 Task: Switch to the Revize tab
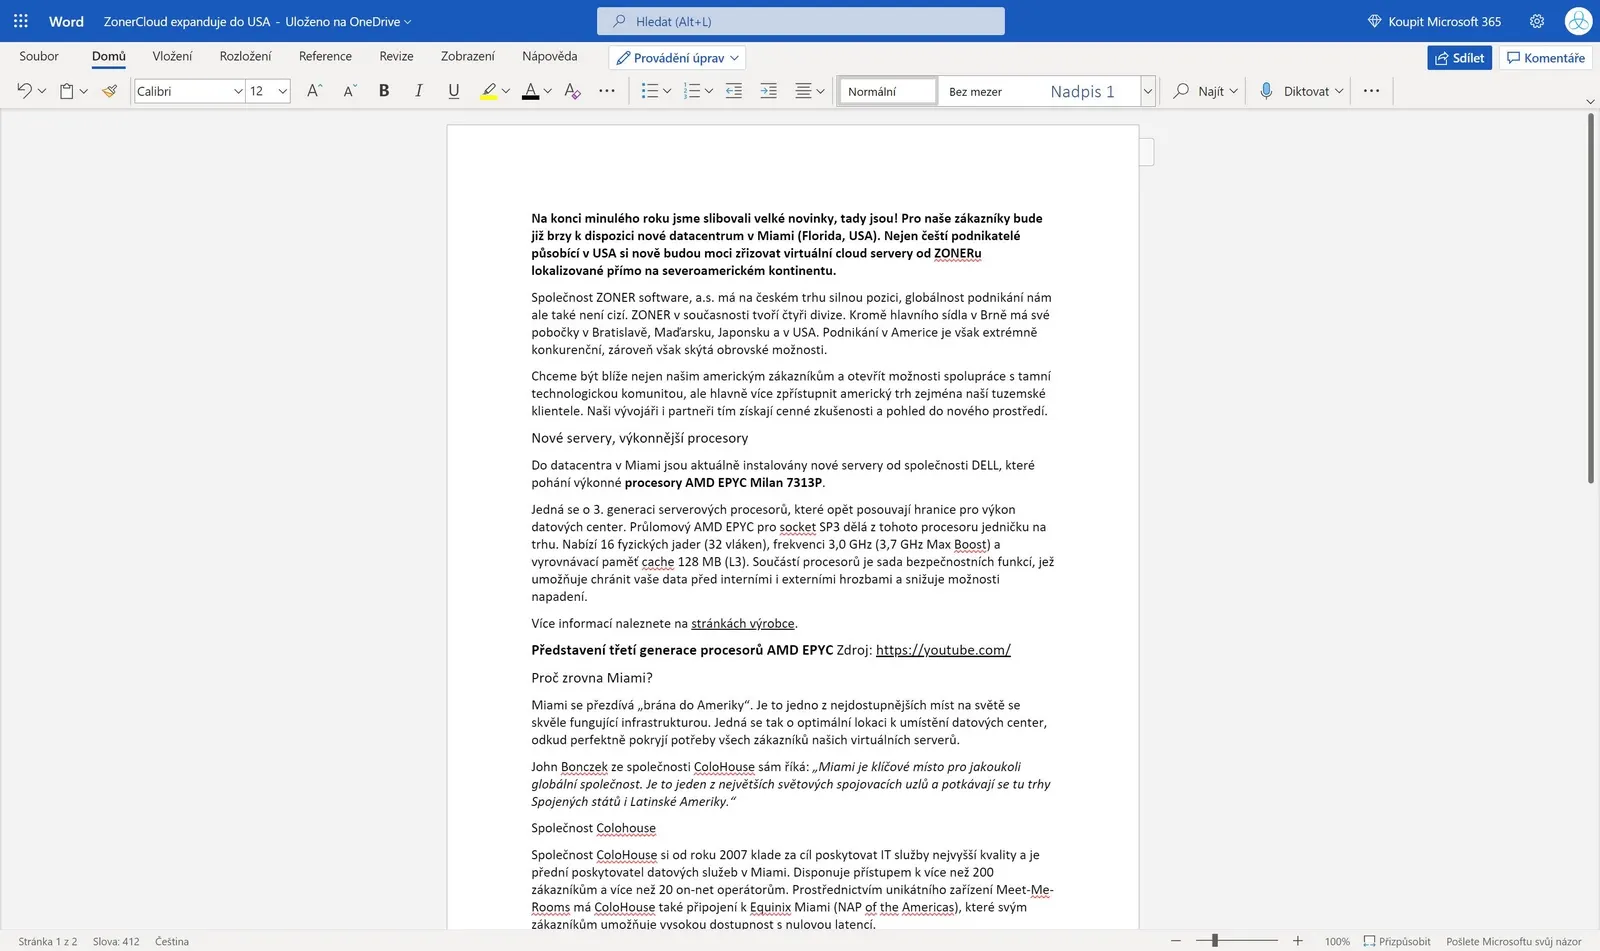click(x=396, y=56)
